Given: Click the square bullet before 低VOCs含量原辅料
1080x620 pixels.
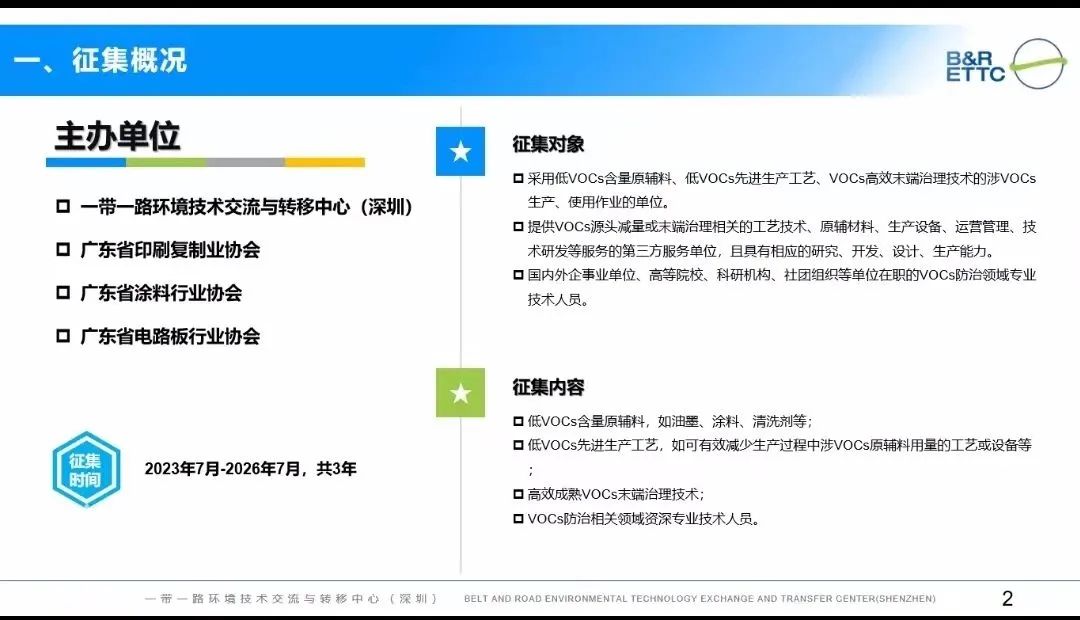Looking at the screenshot, I should click(518, 421).
